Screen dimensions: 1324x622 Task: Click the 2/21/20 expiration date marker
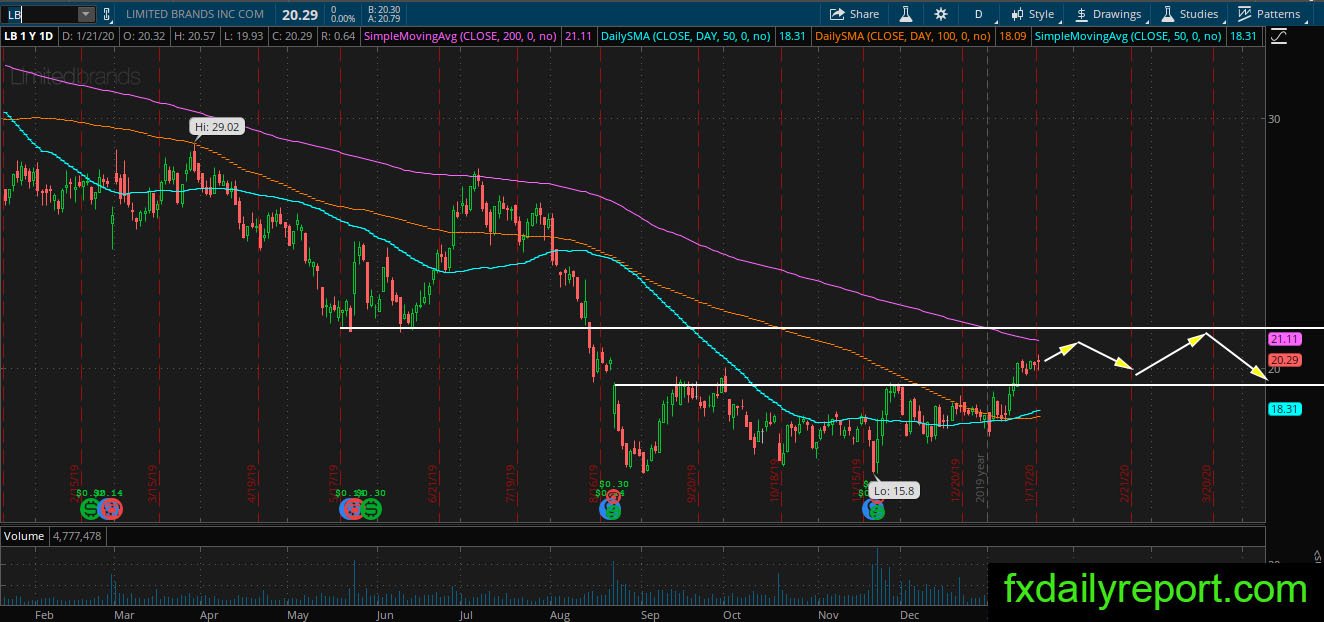[1125, 482]
